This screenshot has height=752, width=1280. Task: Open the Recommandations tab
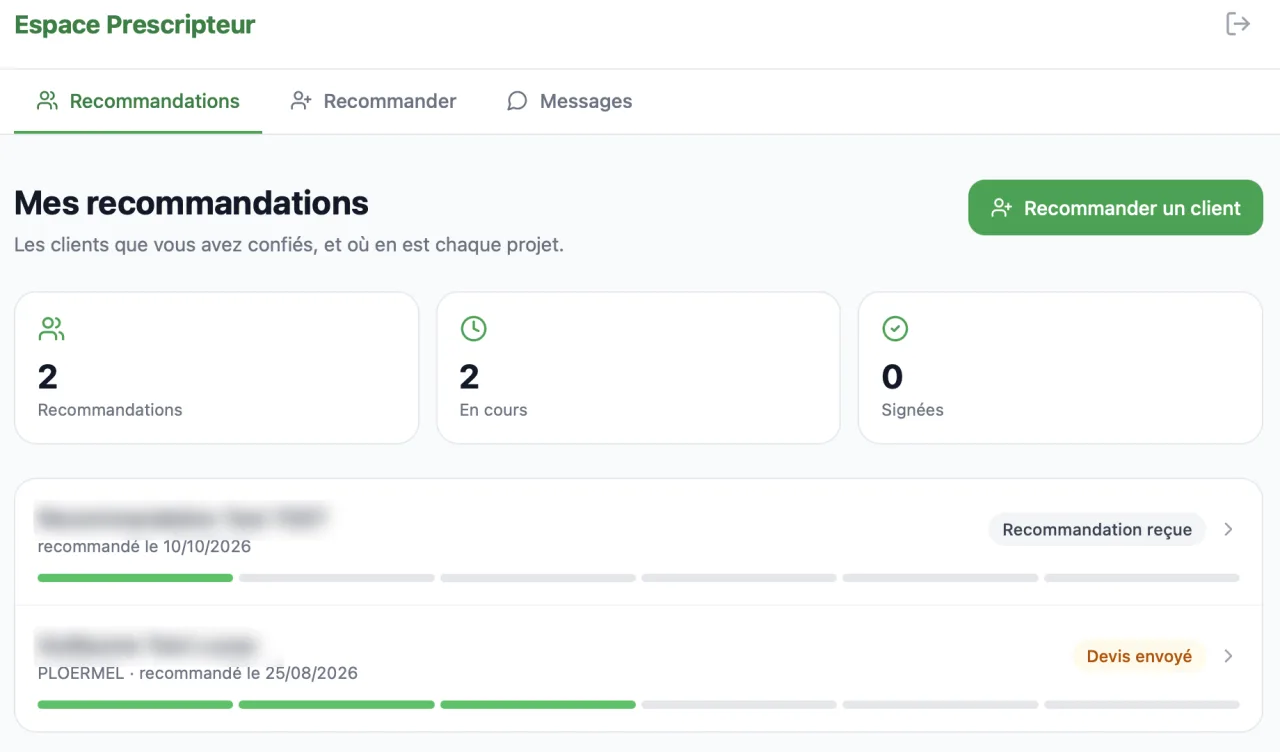pyautogui.click(x=138, y=101)
